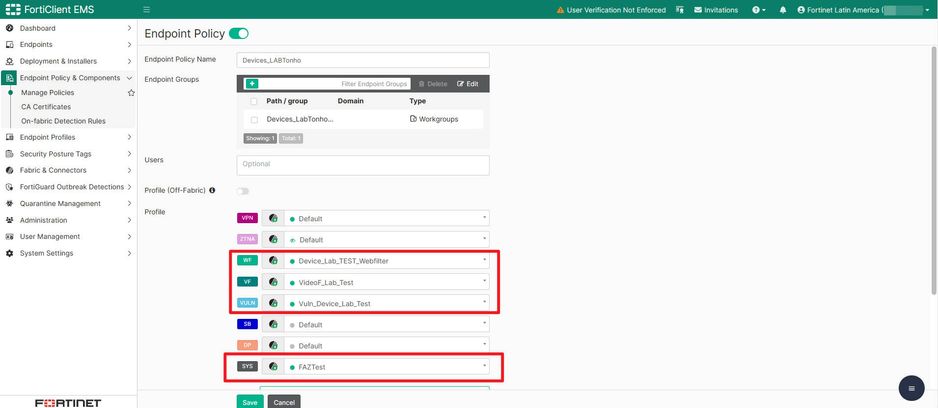Open CA Certificates in sidebar
Screen dimensions: 938x408
click(45, 106)
